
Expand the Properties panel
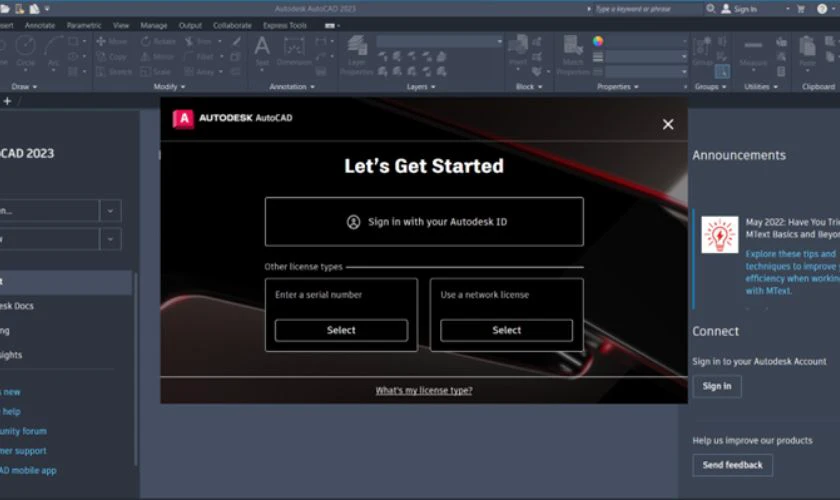(618, 86)
